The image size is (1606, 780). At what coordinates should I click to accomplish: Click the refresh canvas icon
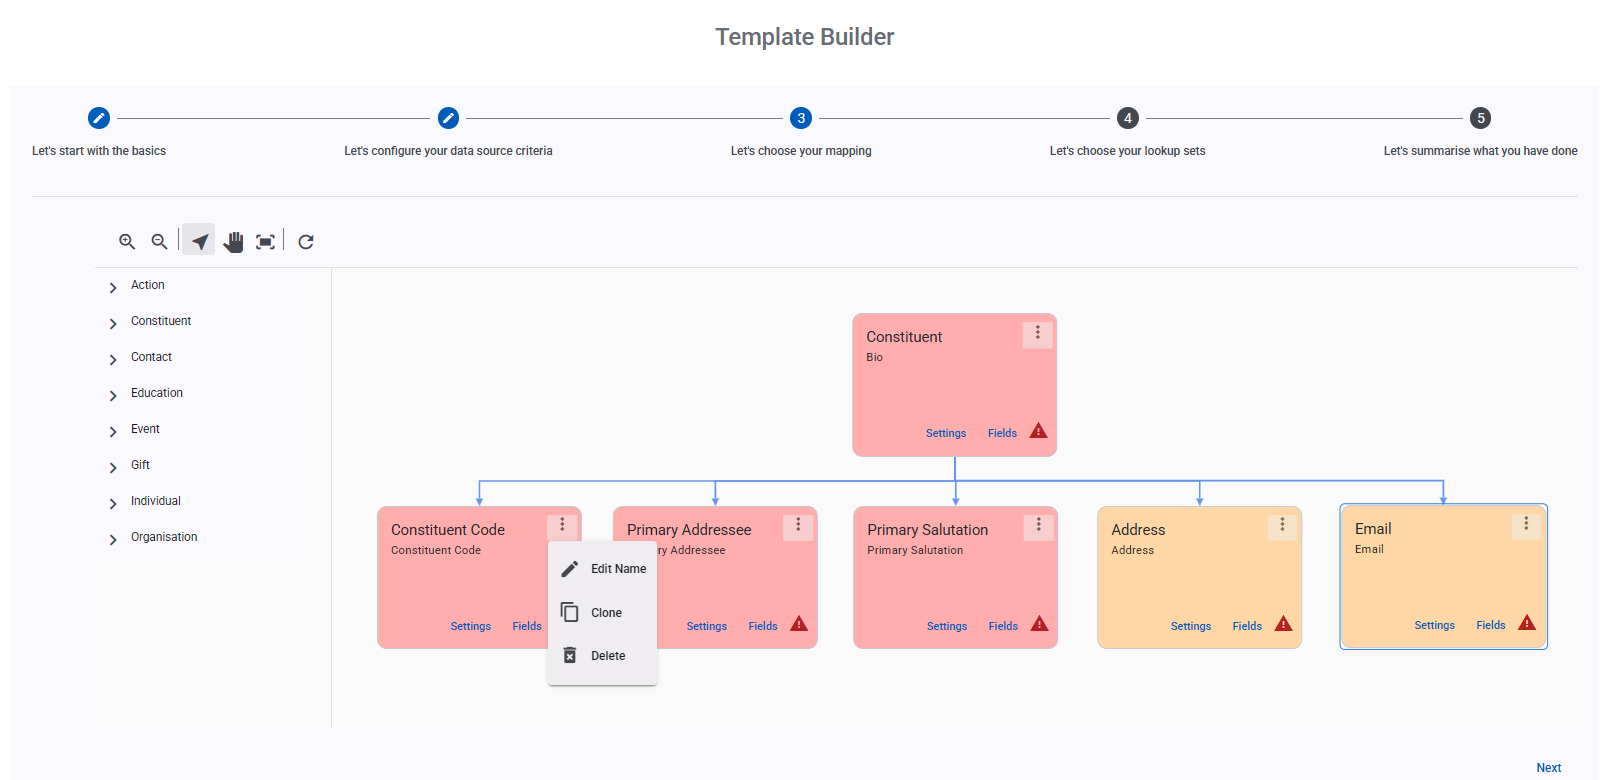pos(306,242)
